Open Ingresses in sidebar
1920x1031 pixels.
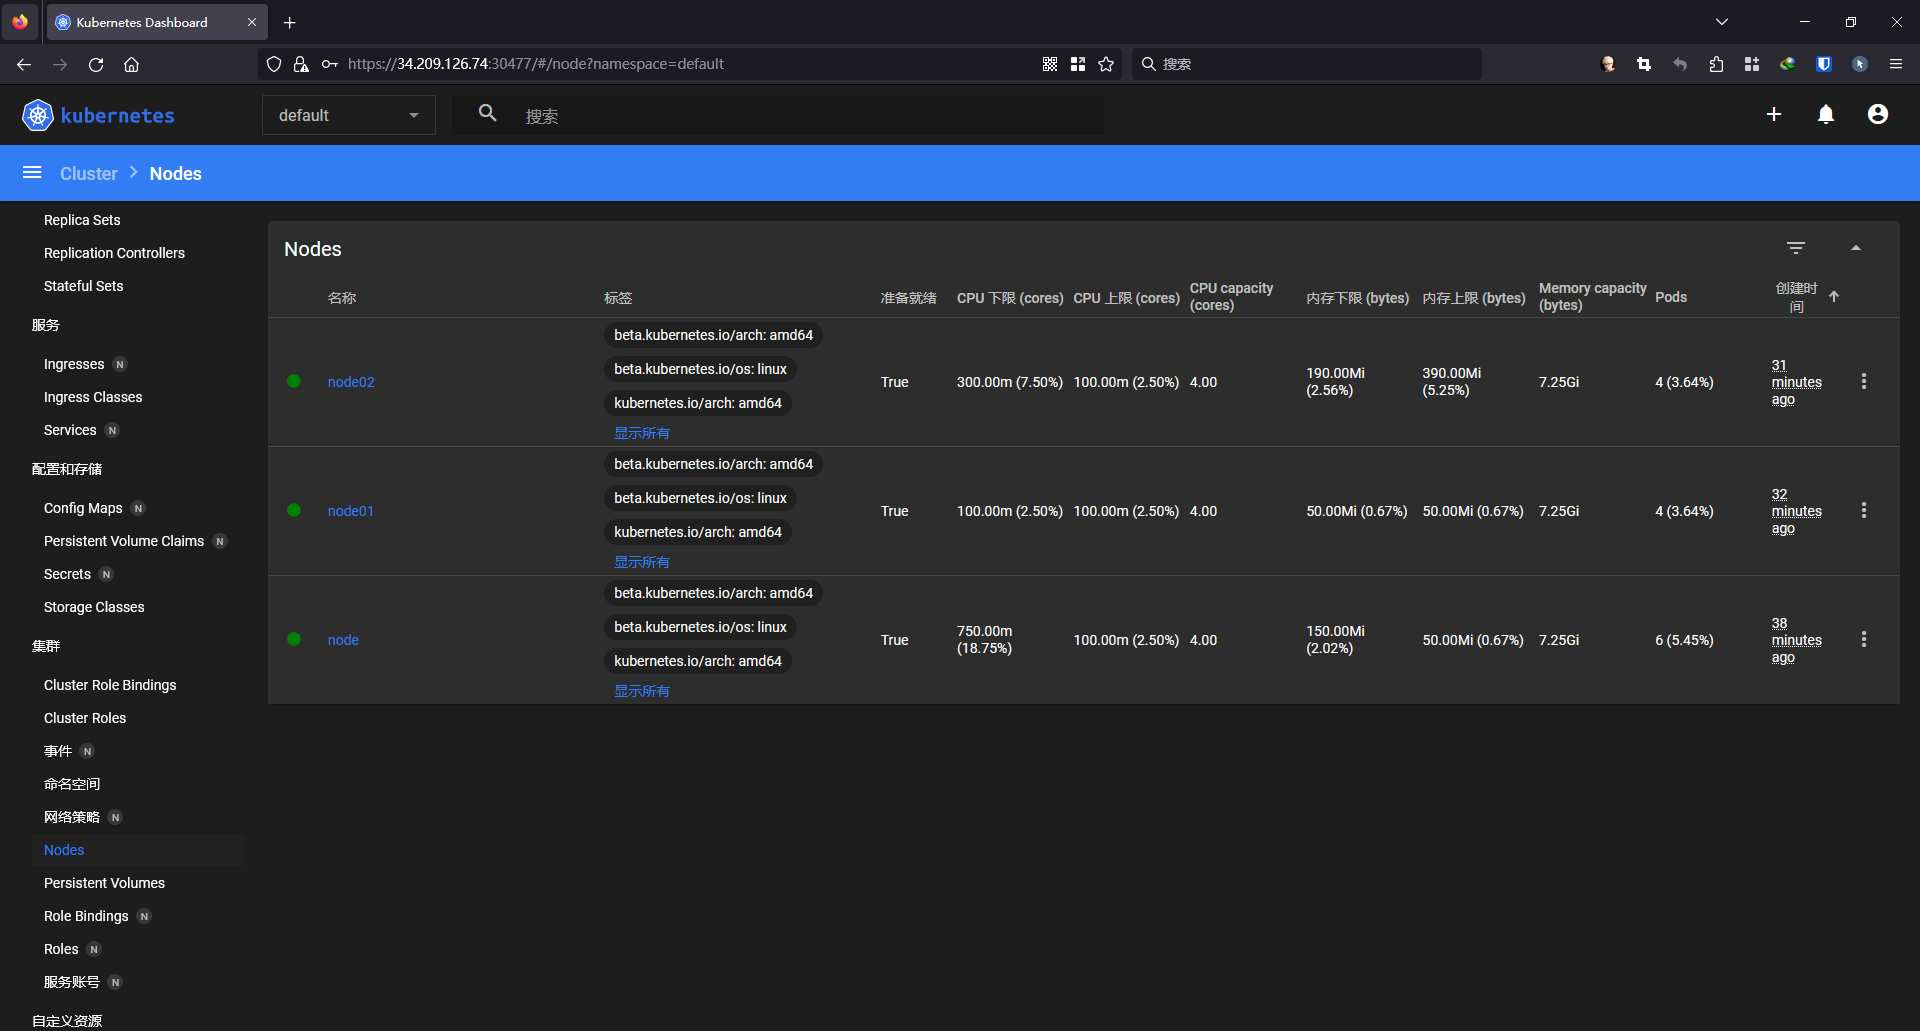tap(74, 364)
